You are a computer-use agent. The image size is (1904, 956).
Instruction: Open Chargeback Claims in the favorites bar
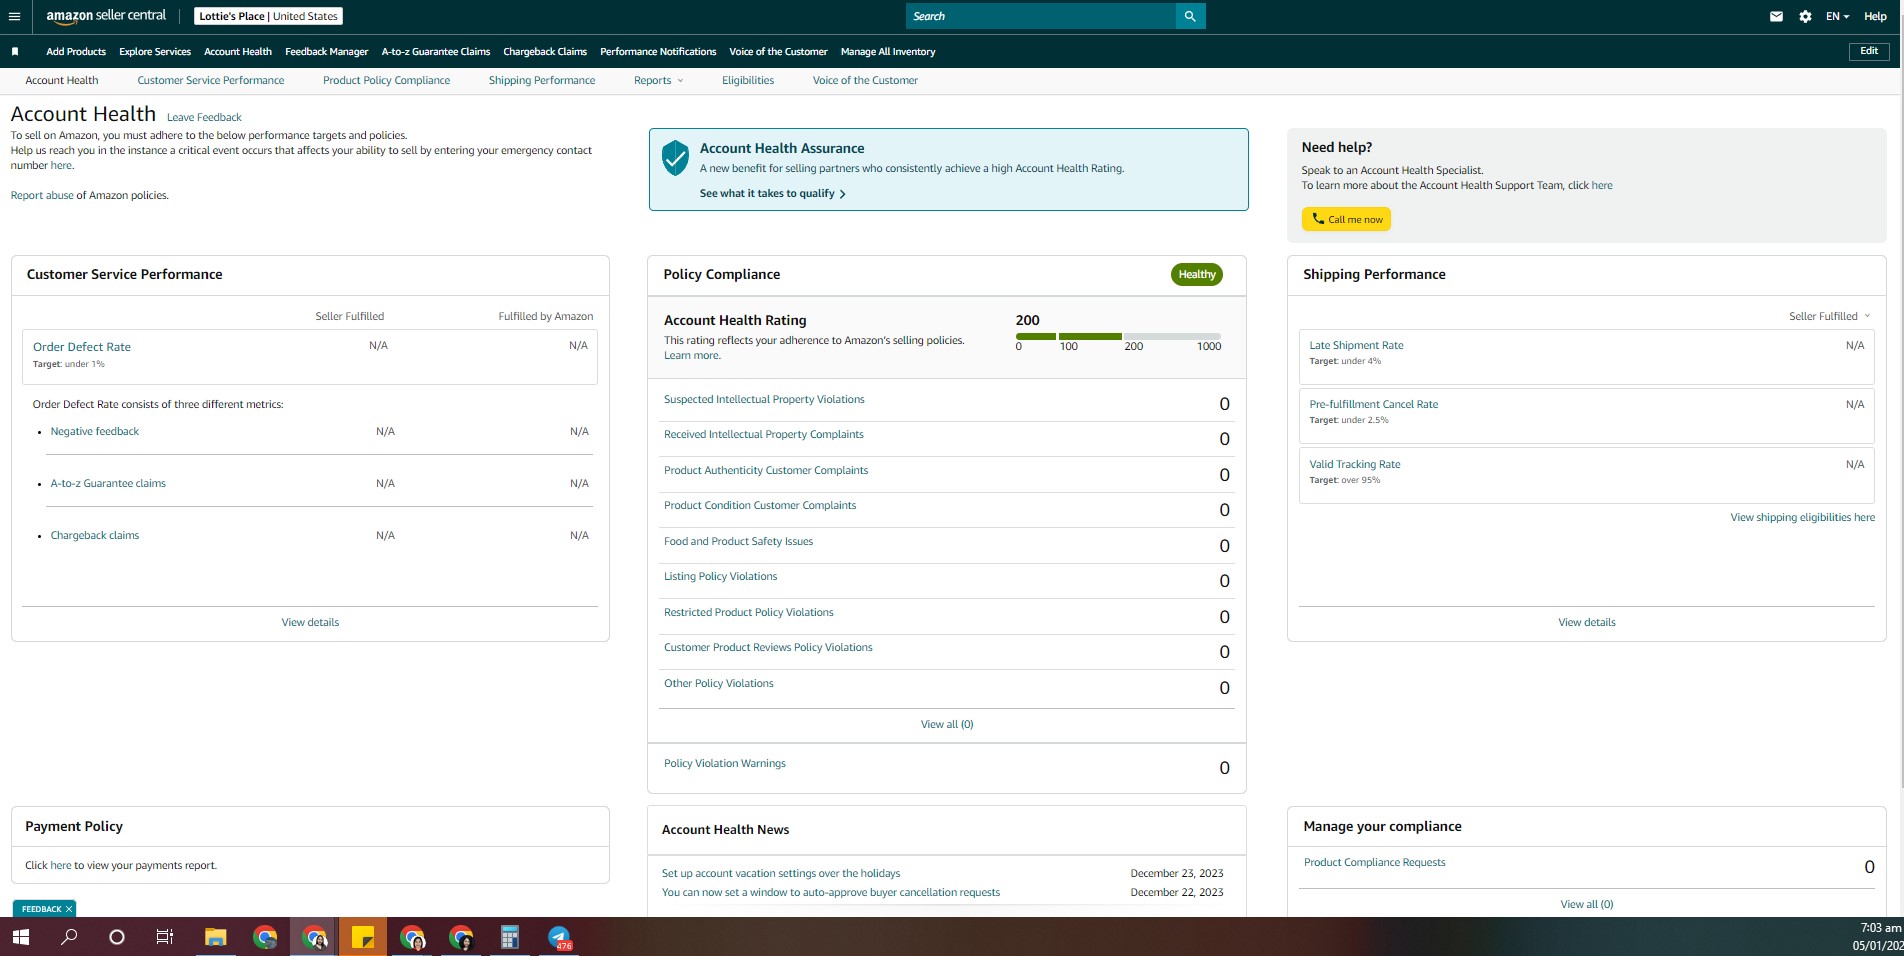(x=545, y=52)
